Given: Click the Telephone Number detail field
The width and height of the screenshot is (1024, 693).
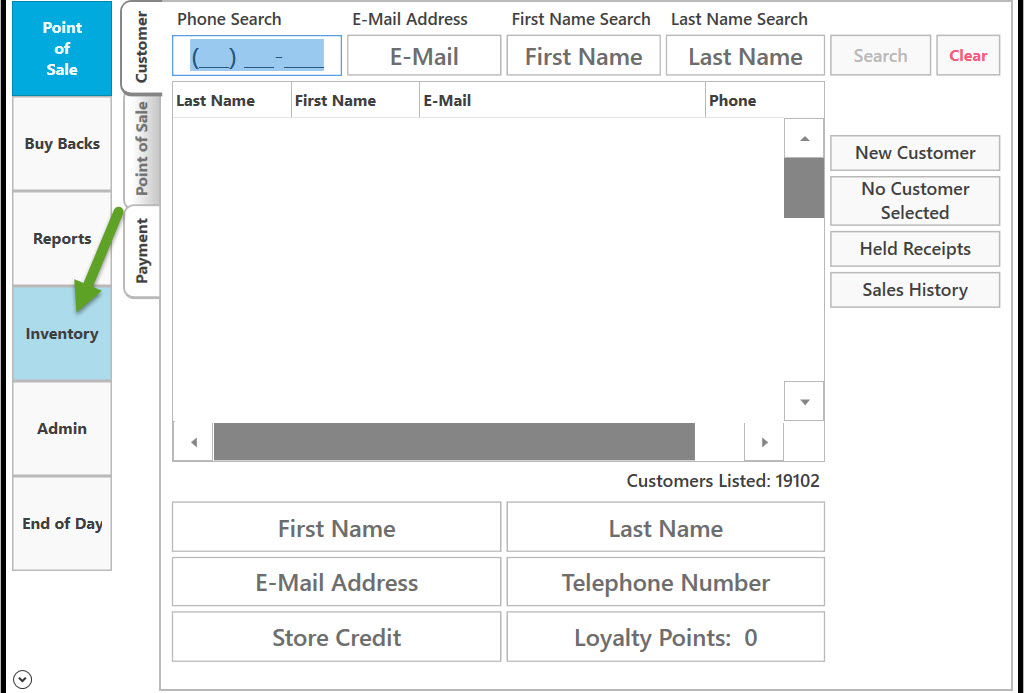Looking at the screenshot, I should click(x=665, y=582).
